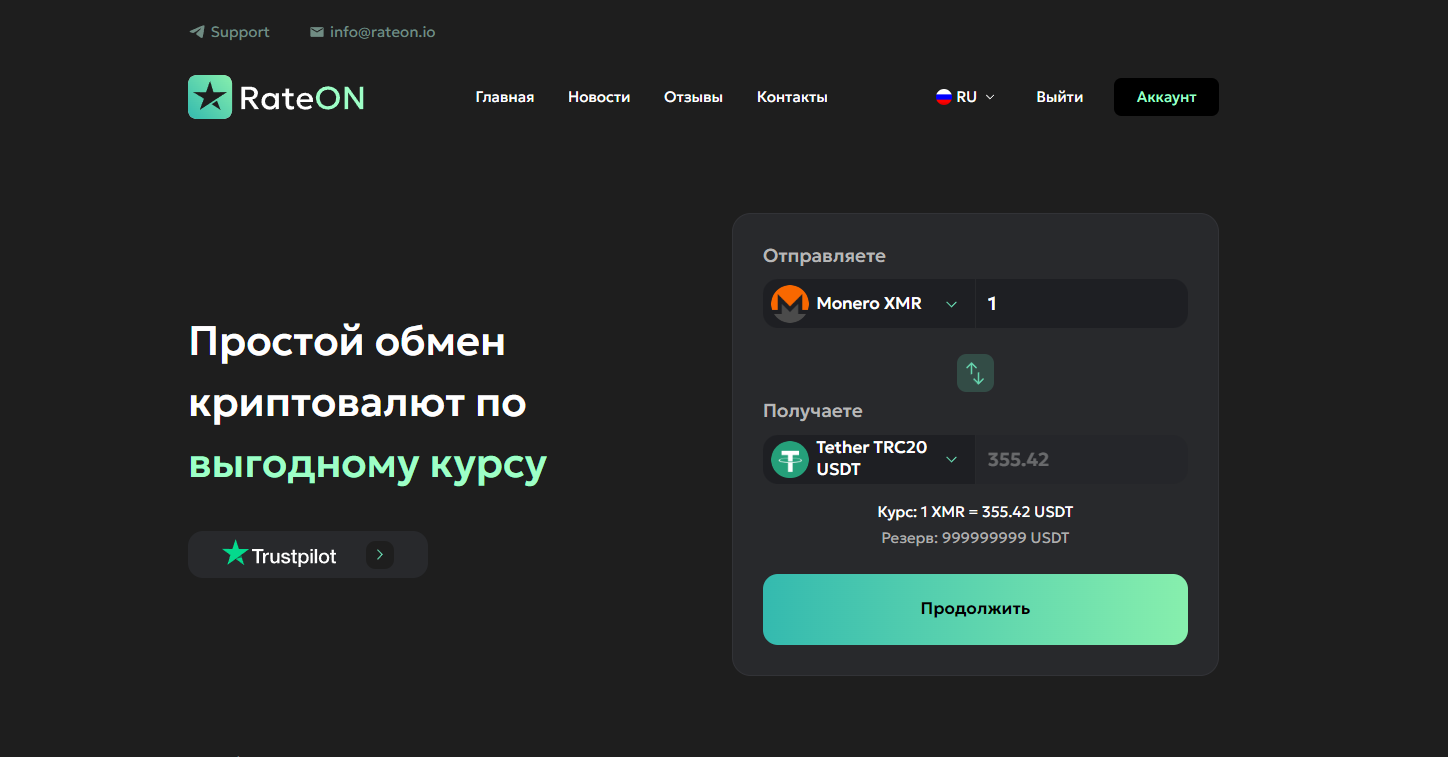
Task: Click the Russian flag icon
Action: coord(943,97)
